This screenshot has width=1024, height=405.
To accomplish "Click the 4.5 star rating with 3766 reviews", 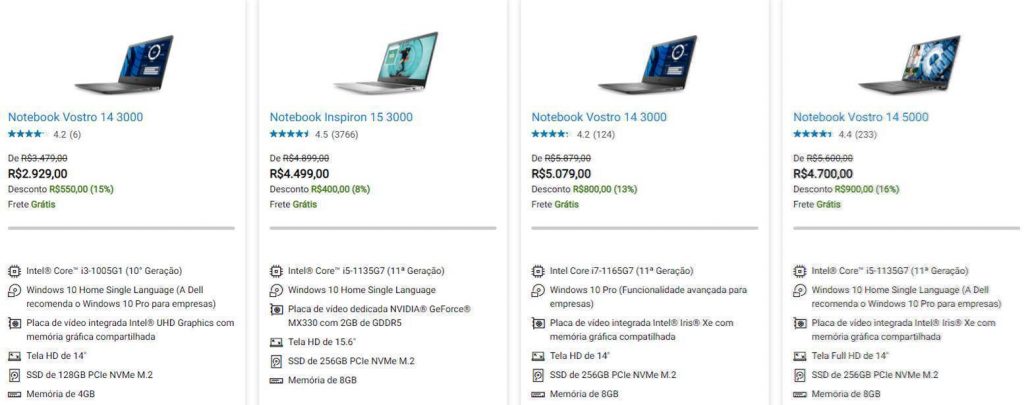I will pos(314,135).
